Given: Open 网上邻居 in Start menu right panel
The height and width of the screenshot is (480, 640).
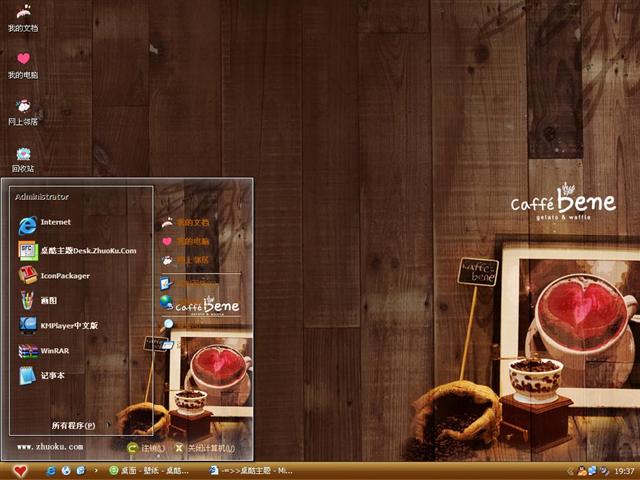Looking at the screenshot, I should click(x=186, y=260).
